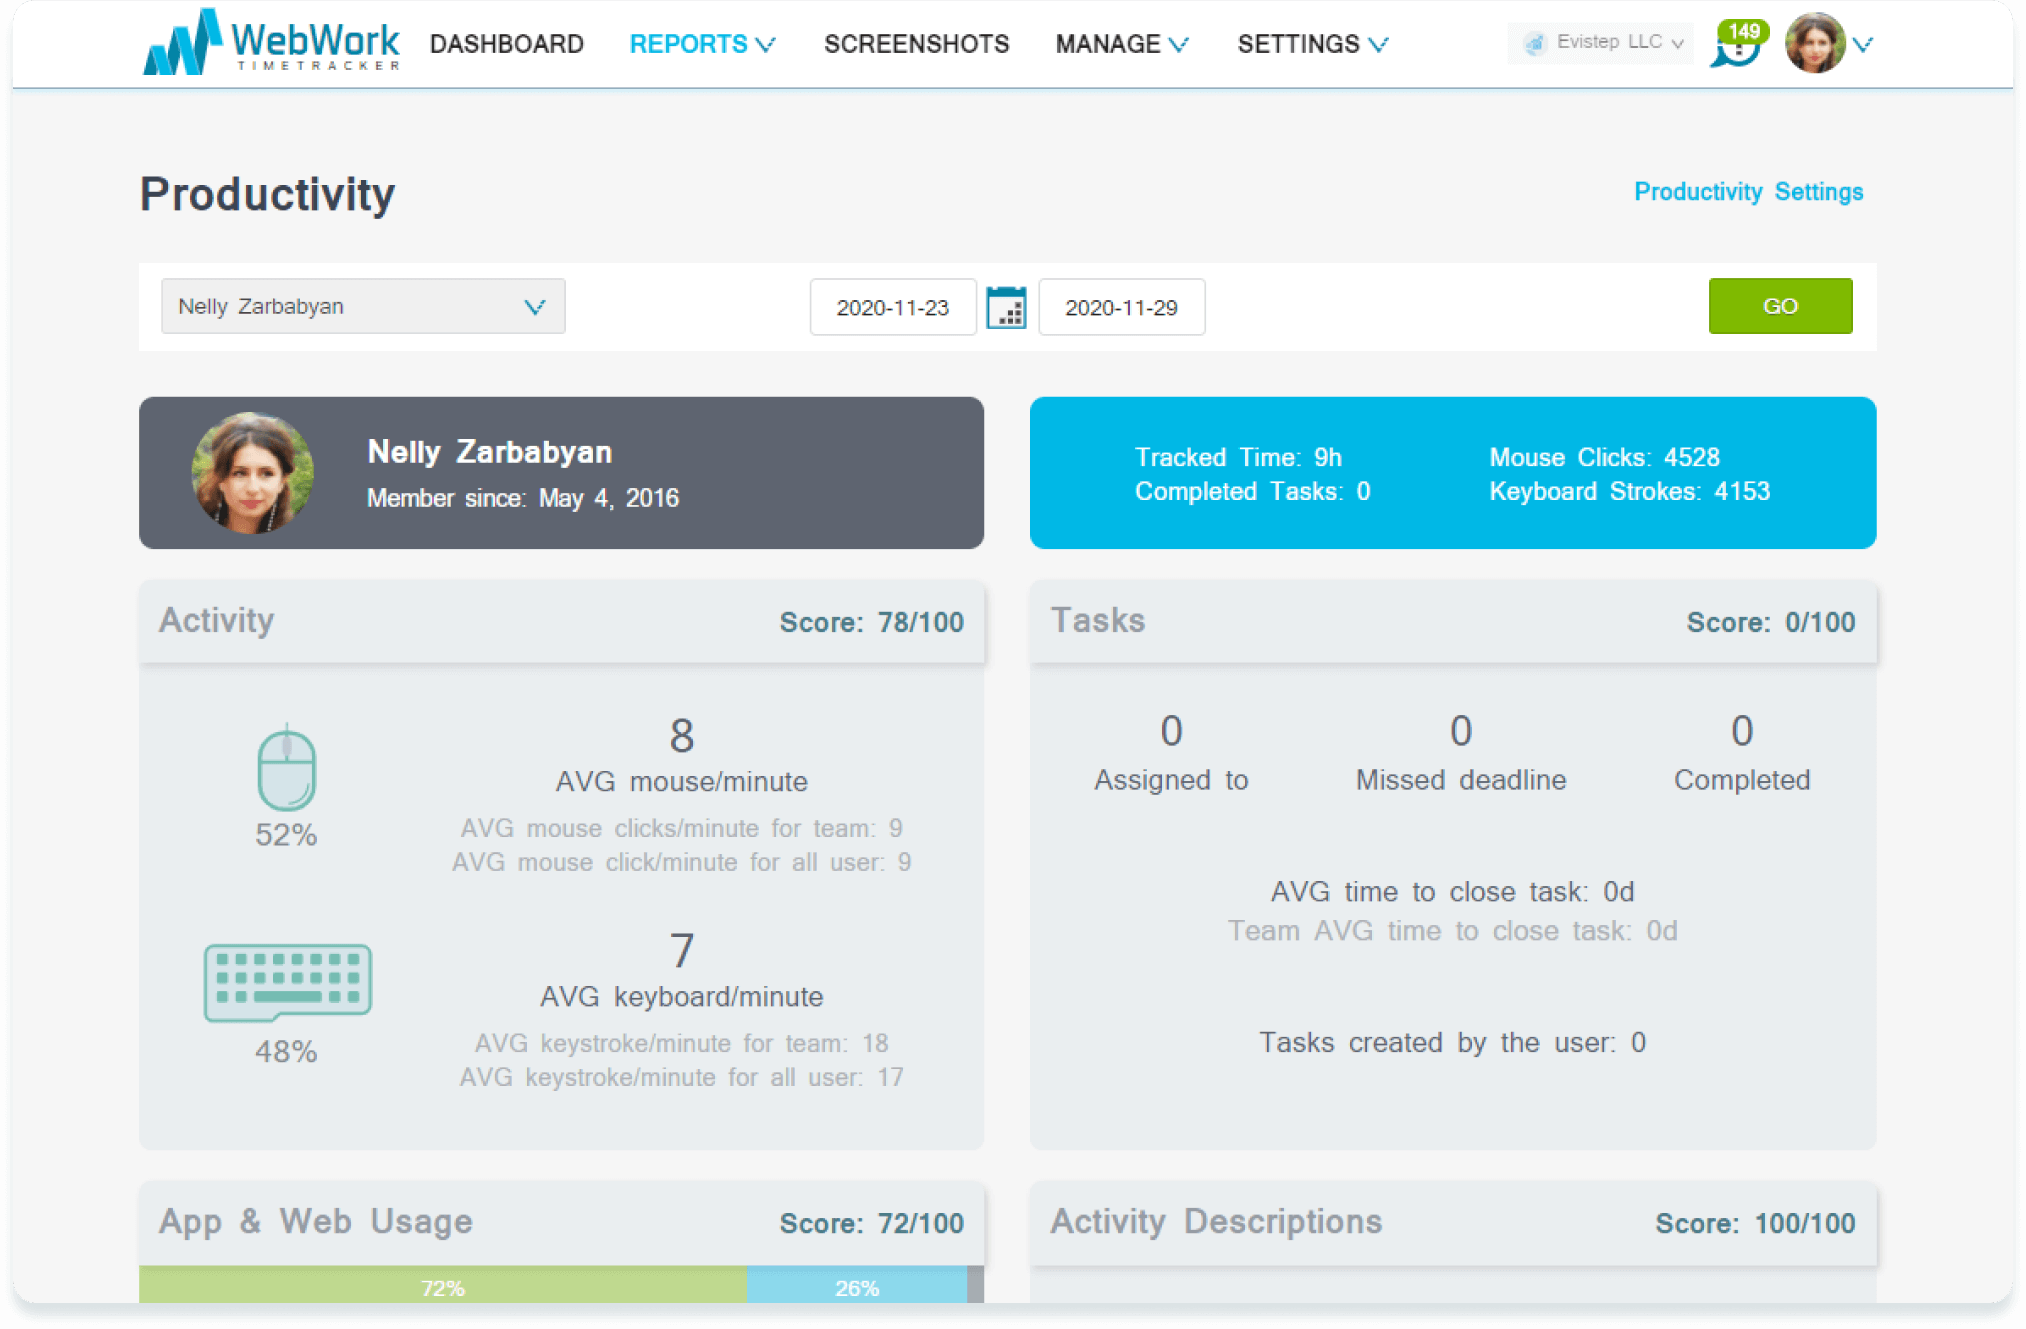Viewport: 2026px width, 1329px height.
Task: Click AVG keystroke/minute for all user: 17
Action: coord(681,1077)
